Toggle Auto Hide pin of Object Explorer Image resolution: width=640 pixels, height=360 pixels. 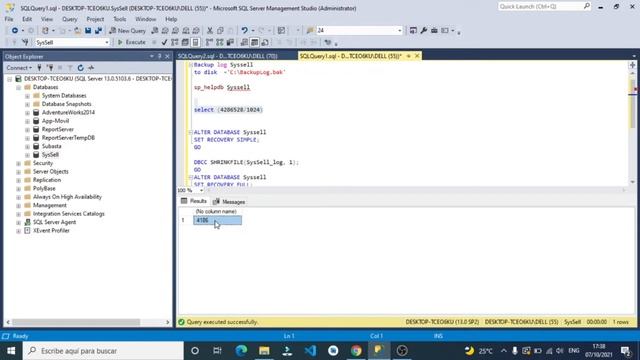pos(160,56)
